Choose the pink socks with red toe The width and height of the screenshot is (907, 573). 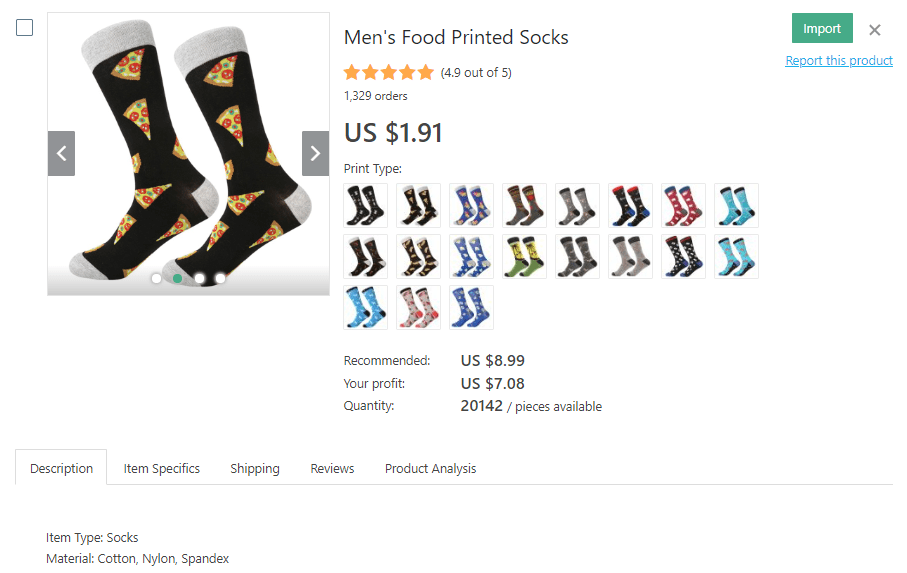418,307
